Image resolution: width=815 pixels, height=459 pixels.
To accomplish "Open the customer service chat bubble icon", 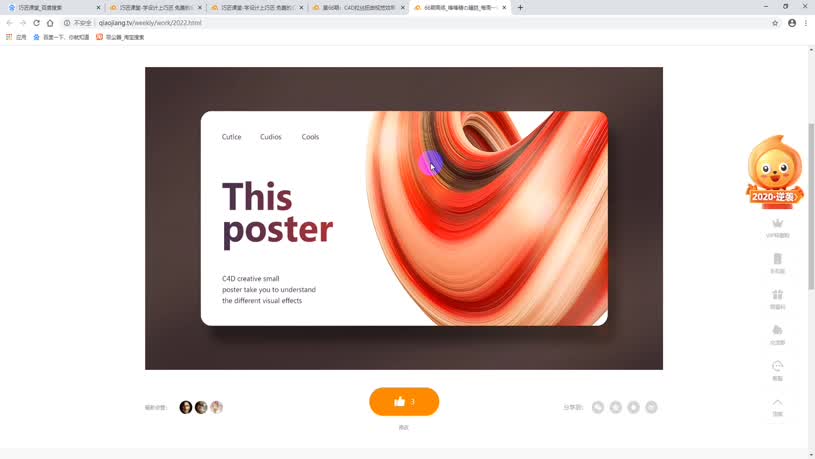I will 778,370.
